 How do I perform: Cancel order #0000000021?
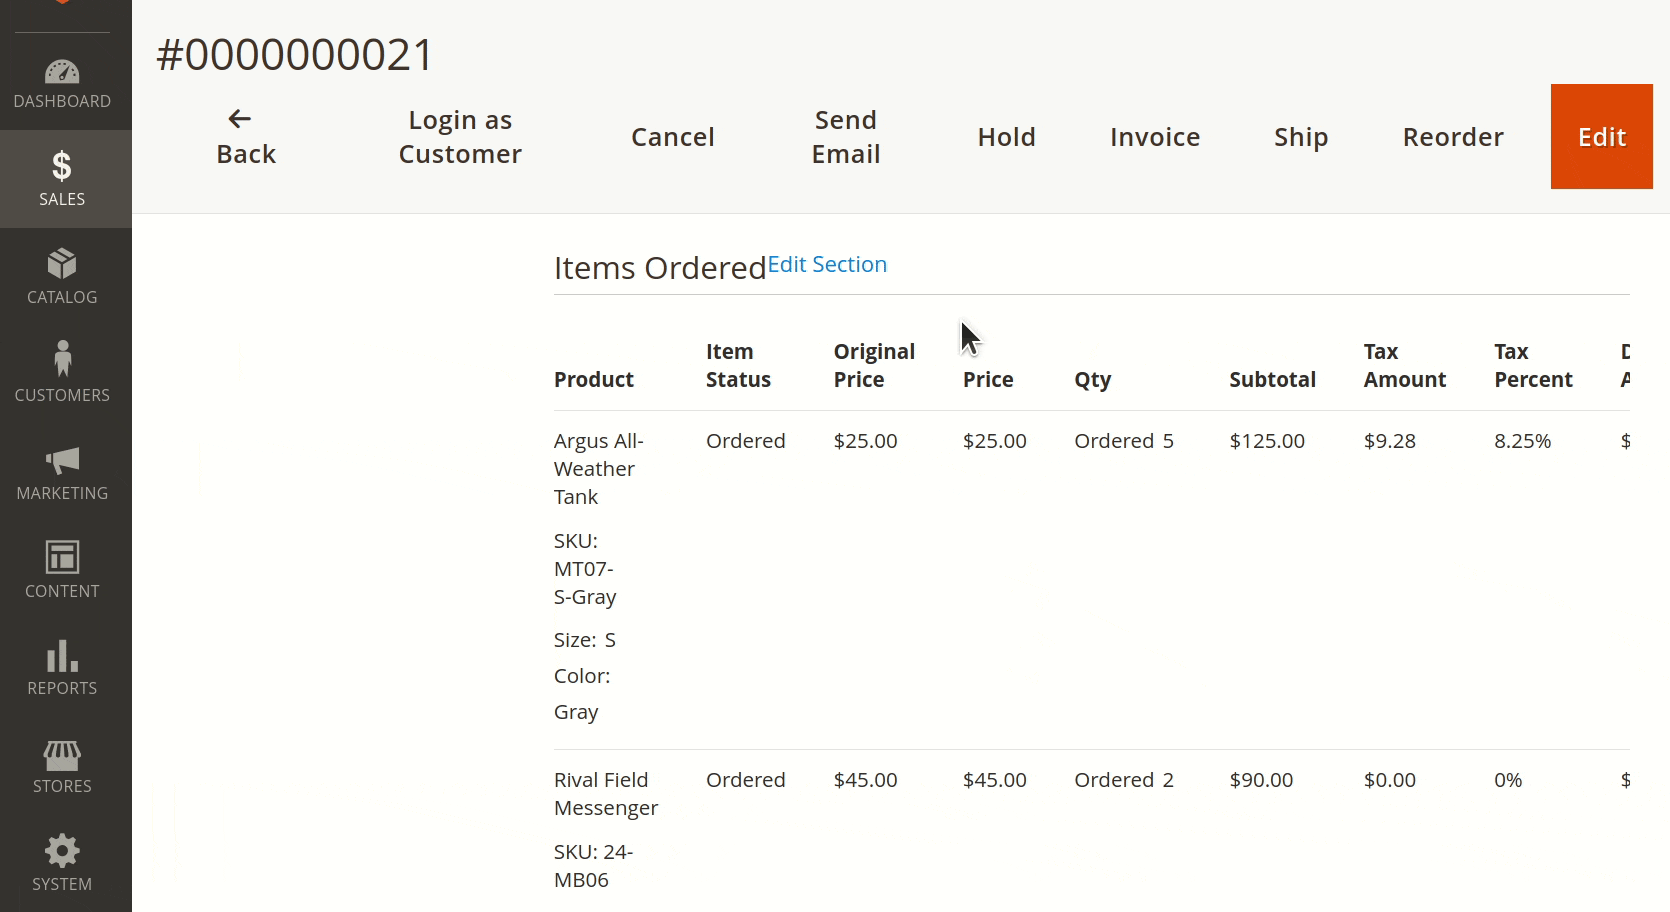pos(672,136)
